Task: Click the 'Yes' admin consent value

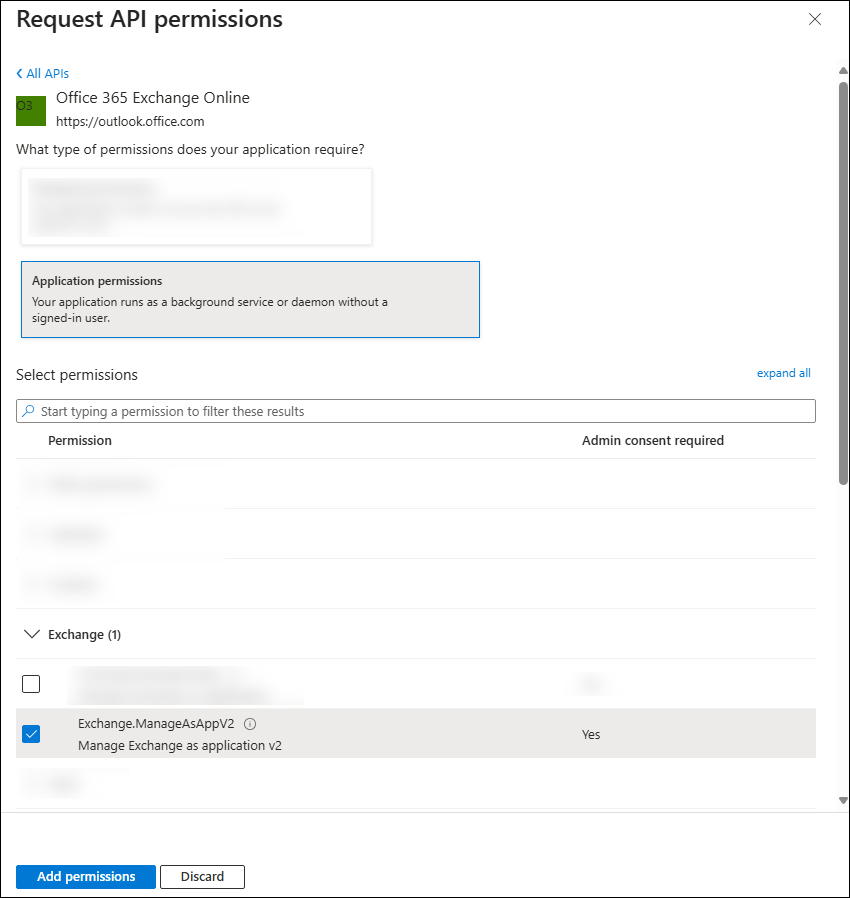Action: click(591, 735)
